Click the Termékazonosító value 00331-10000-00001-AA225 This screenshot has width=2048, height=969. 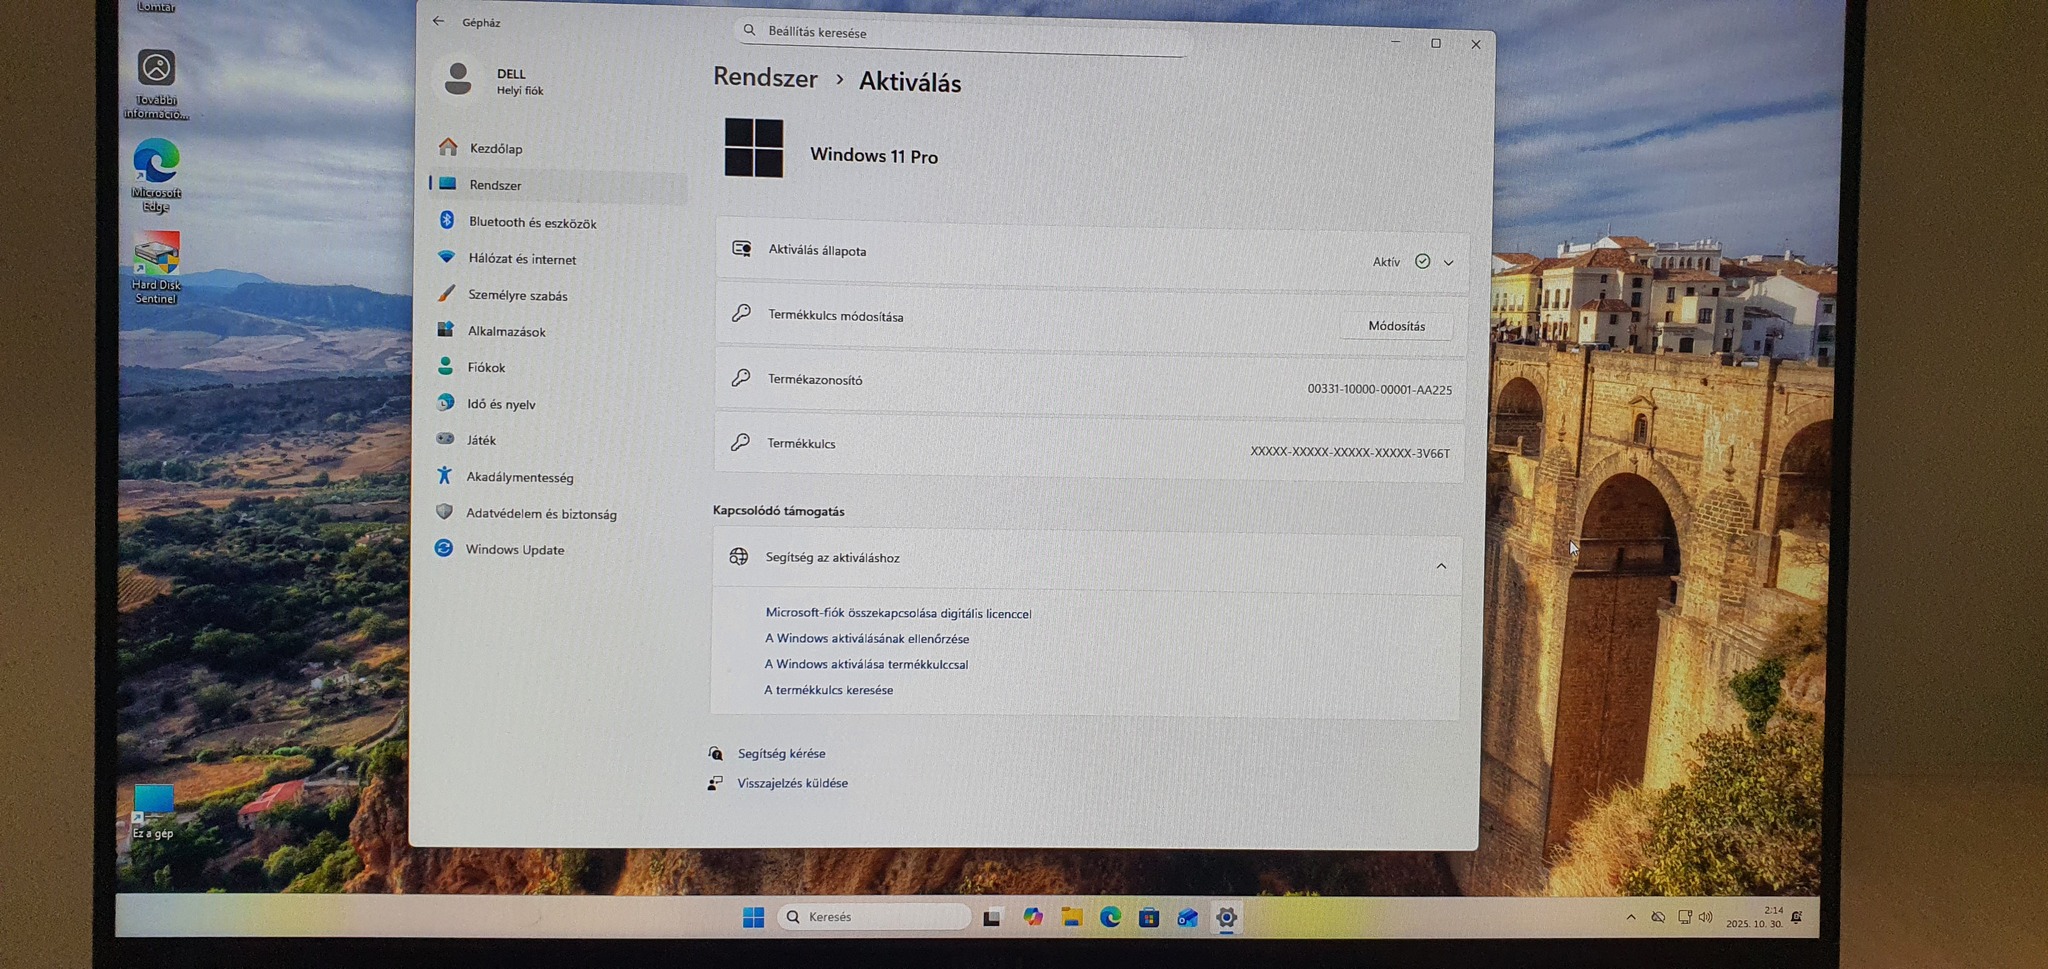[x=1379, y=389]
